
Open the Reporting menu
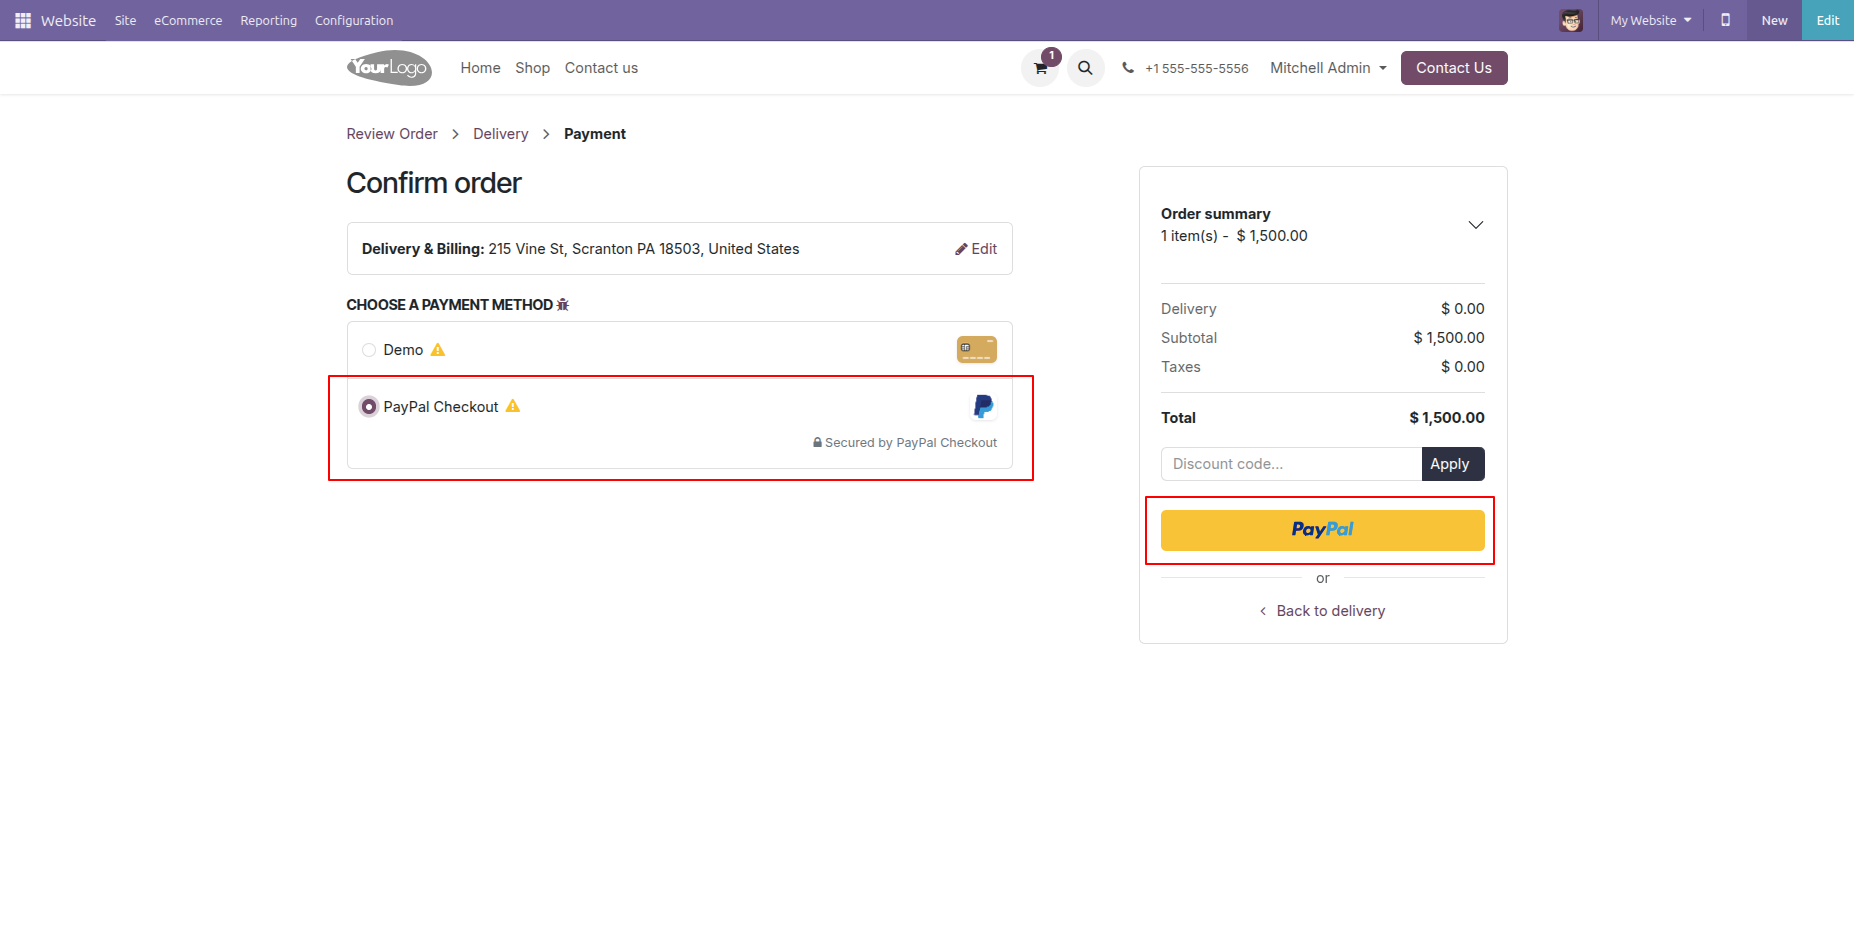268,20
